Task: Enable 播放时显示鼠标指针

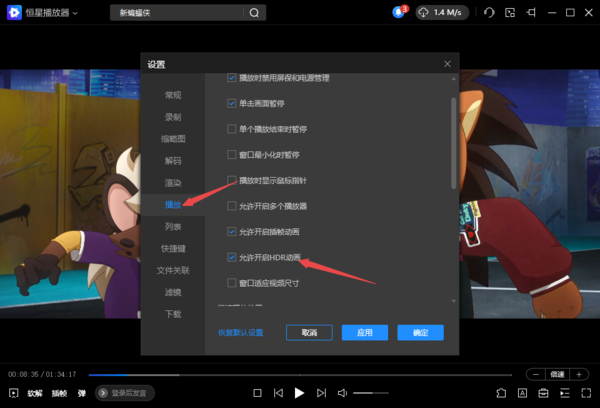Action: 232,180
